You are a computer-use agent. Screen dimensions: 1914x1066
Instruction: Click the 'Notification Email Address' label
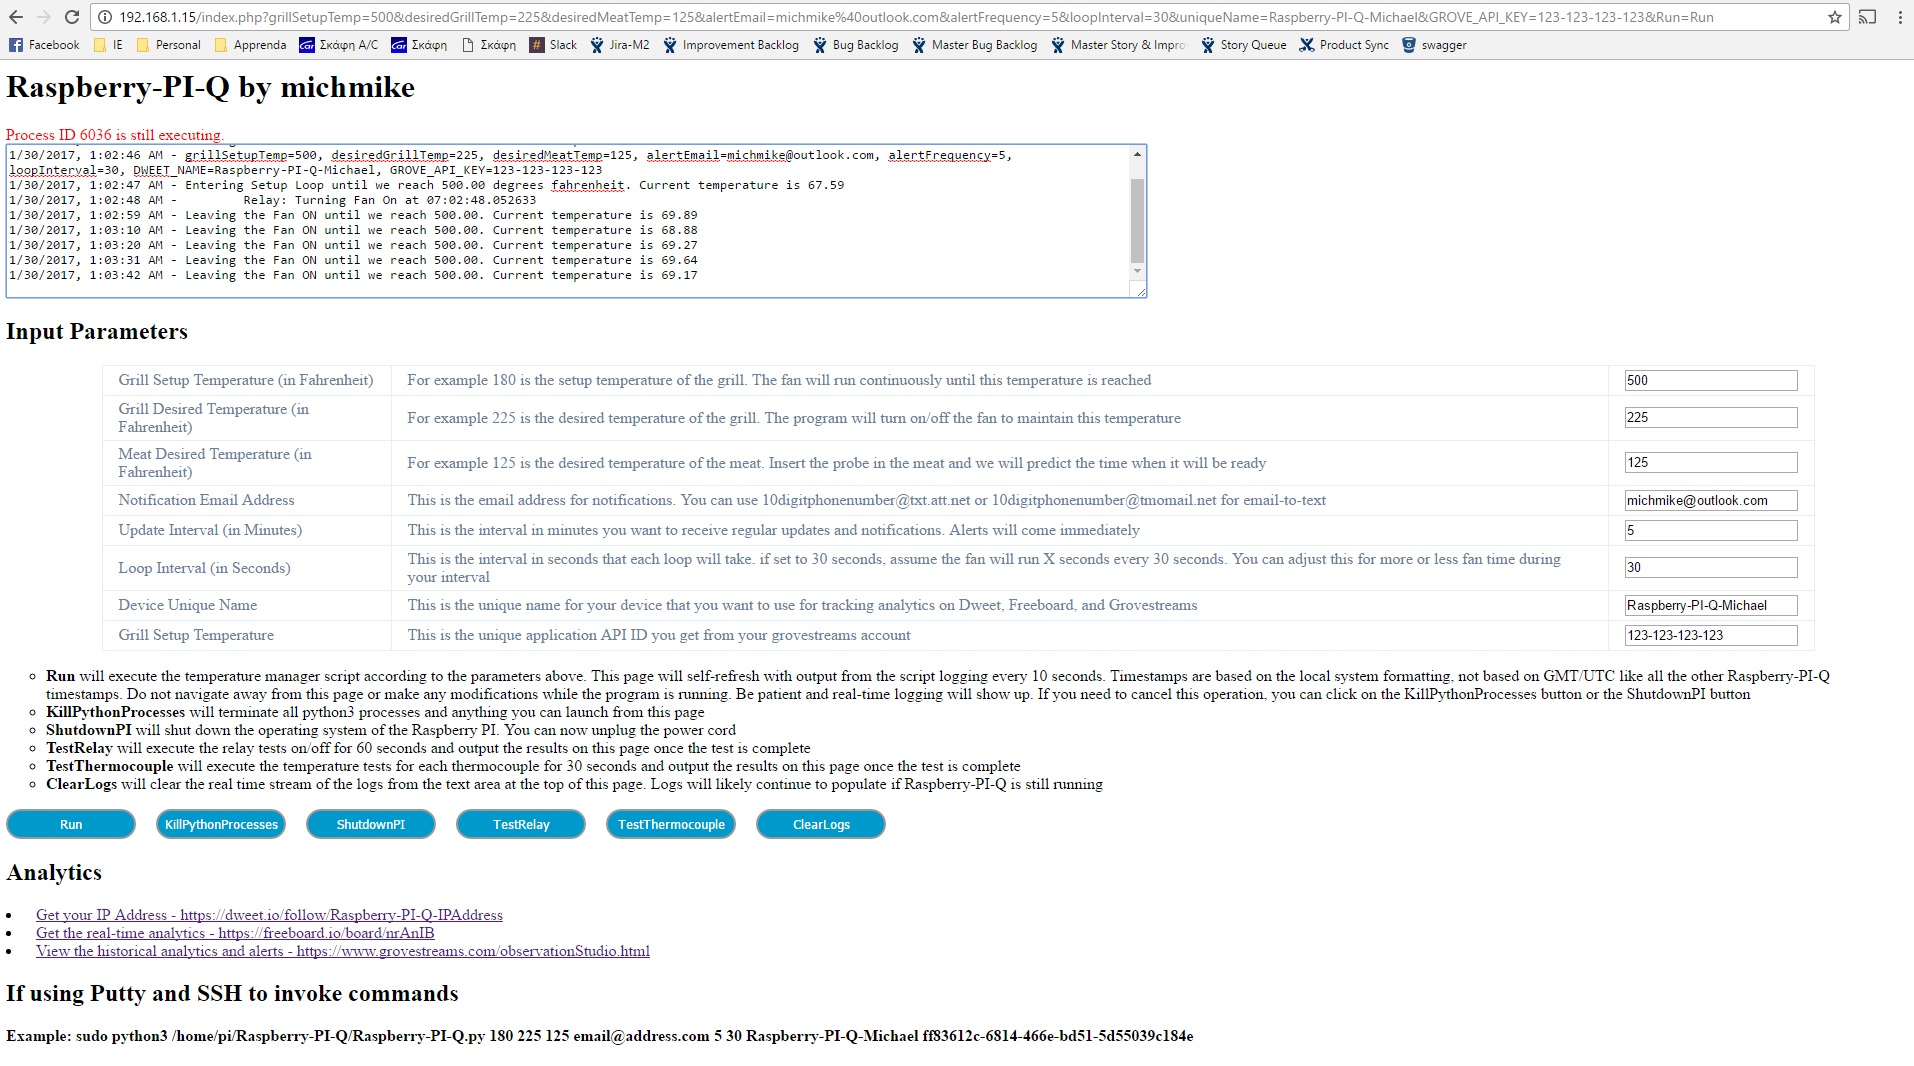tap(206, 500)
